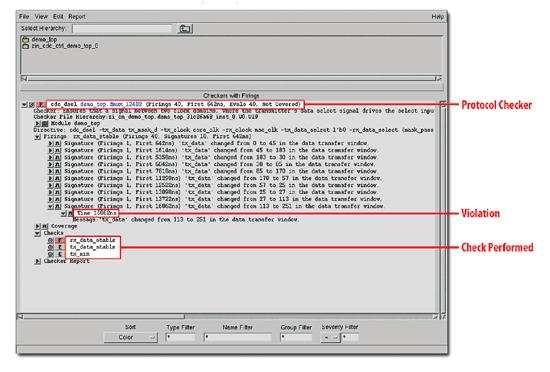The width and height of the screenshot is (550, 372).
Task: Toggle the circular marker beside tx_min
Action: click(51, 254)
